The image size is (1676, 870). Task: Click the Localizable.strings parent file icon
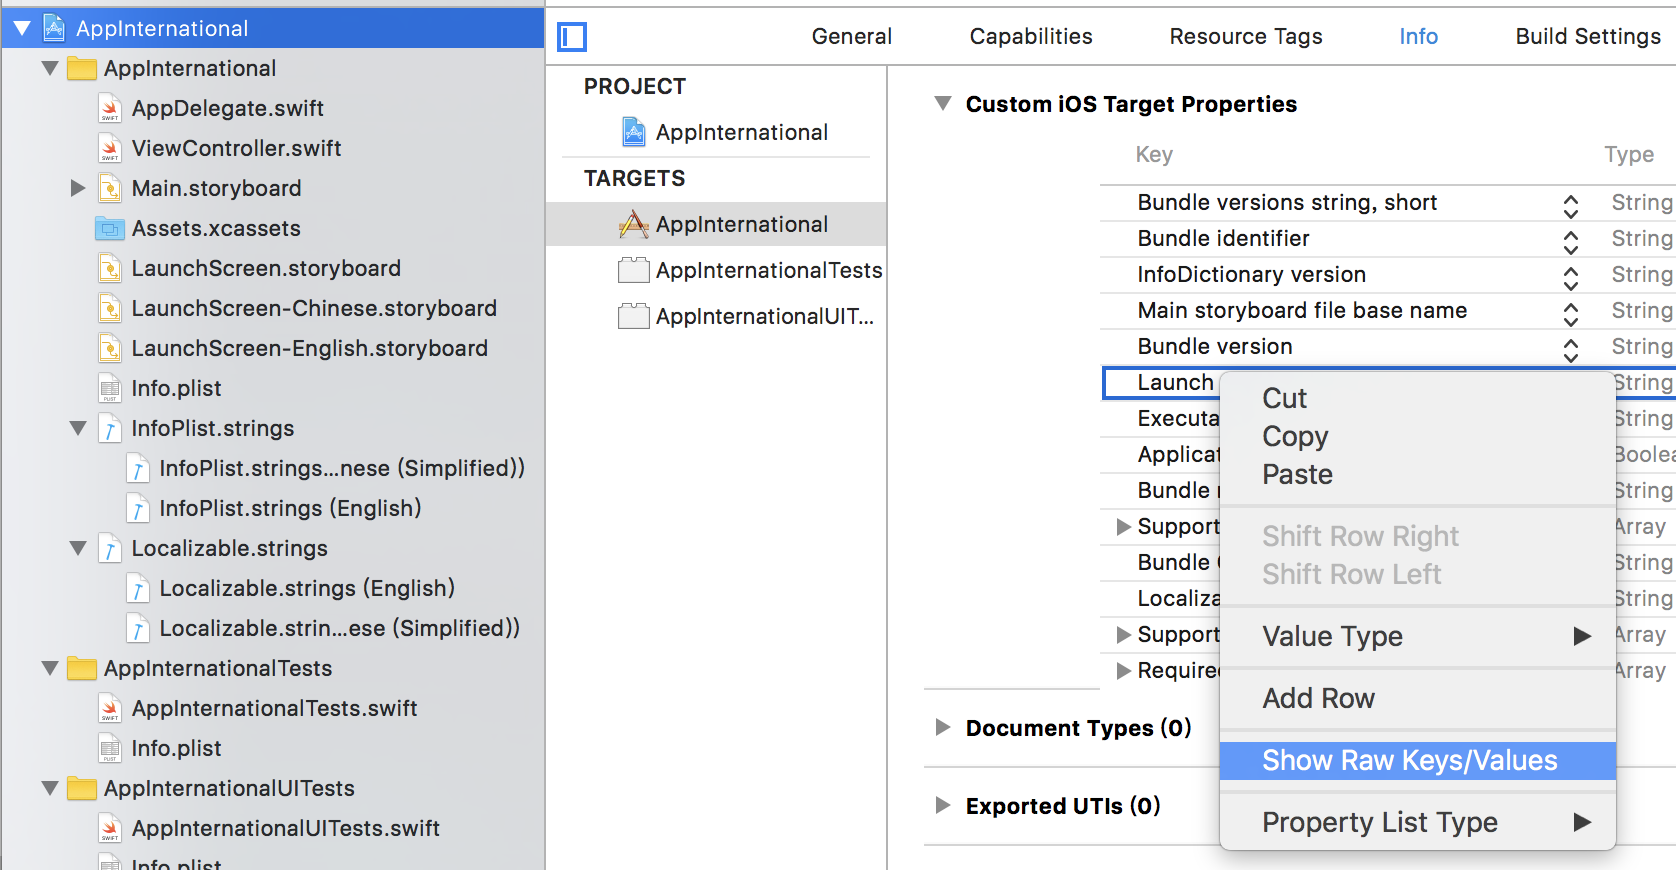point(110,548)
